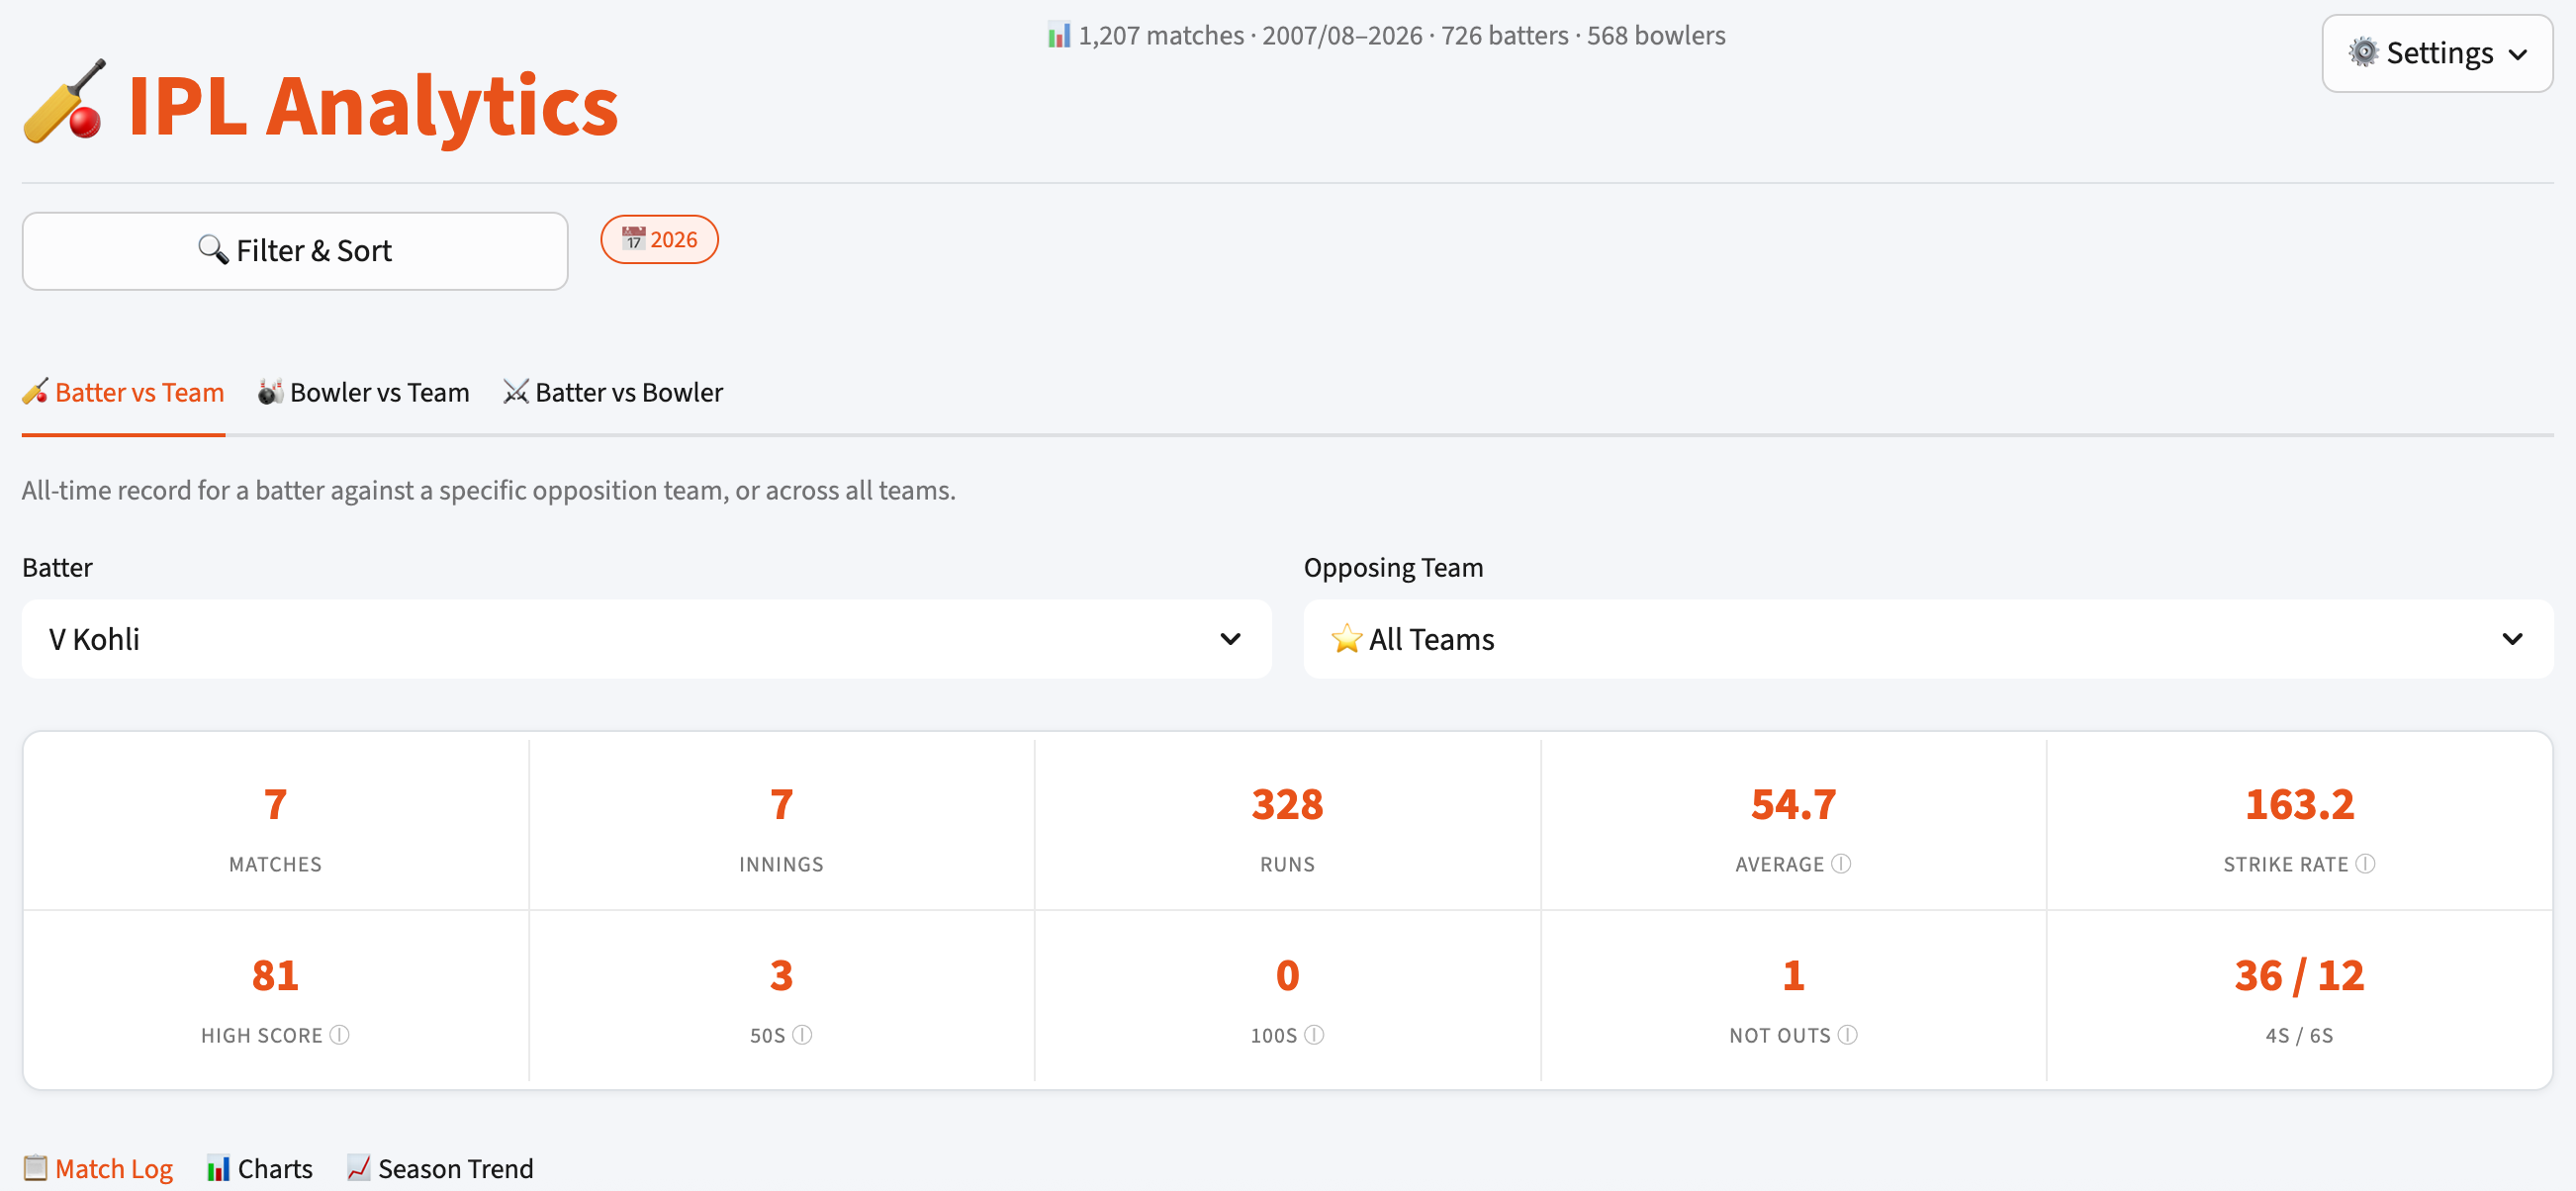Image resolution: width=2576 pixels, height=1191 pixels.
Task: Open the Filter & Sort panel
Action: [295, 251]
